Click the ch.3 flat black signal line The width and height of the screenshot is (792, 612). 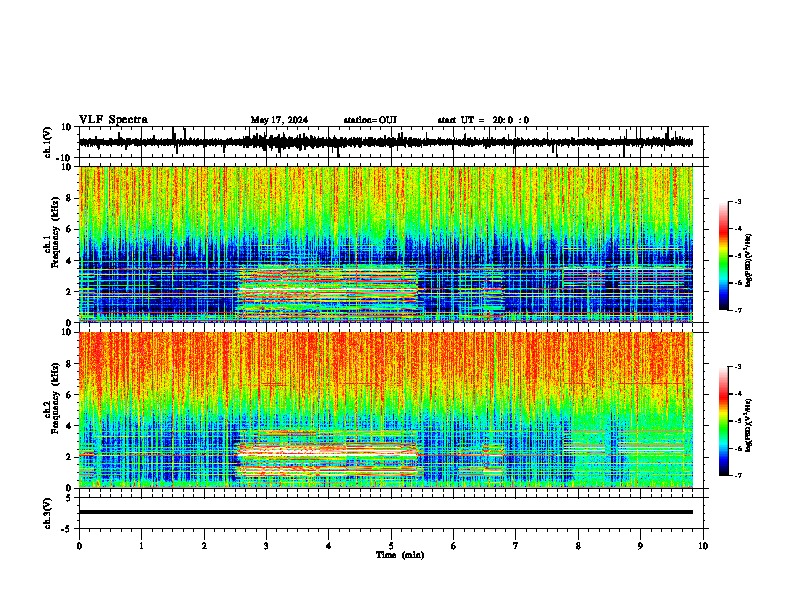[386, 512]
